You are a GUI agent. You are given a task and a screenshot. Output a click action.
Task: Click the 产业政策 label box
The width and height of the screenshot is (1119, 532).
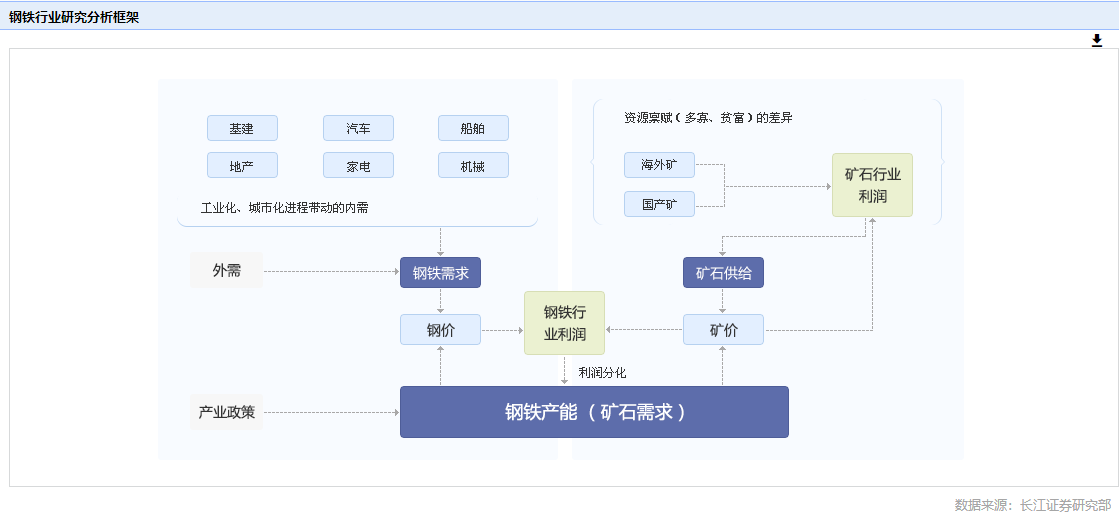[x=227, y=412]
